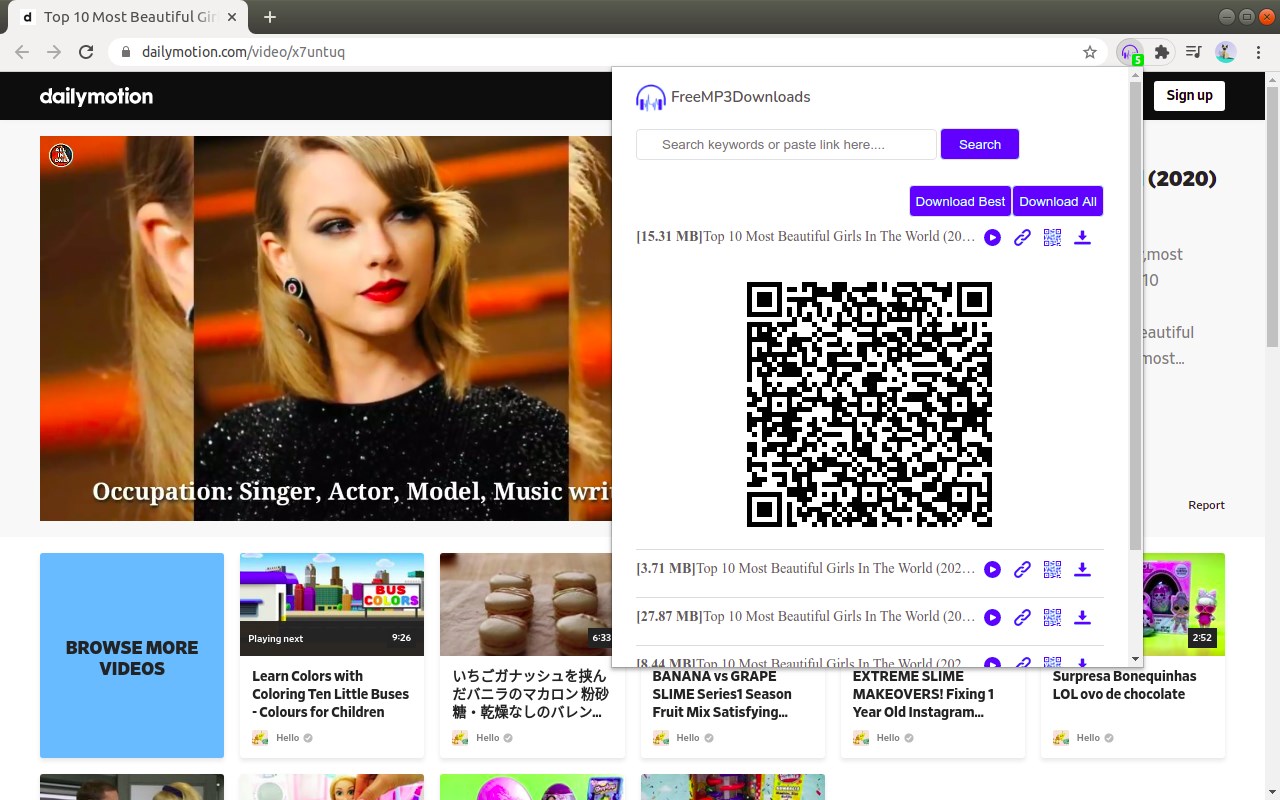Play the 3.71 MB audio file
This screenshot has width=1280, height=800.
992,569
